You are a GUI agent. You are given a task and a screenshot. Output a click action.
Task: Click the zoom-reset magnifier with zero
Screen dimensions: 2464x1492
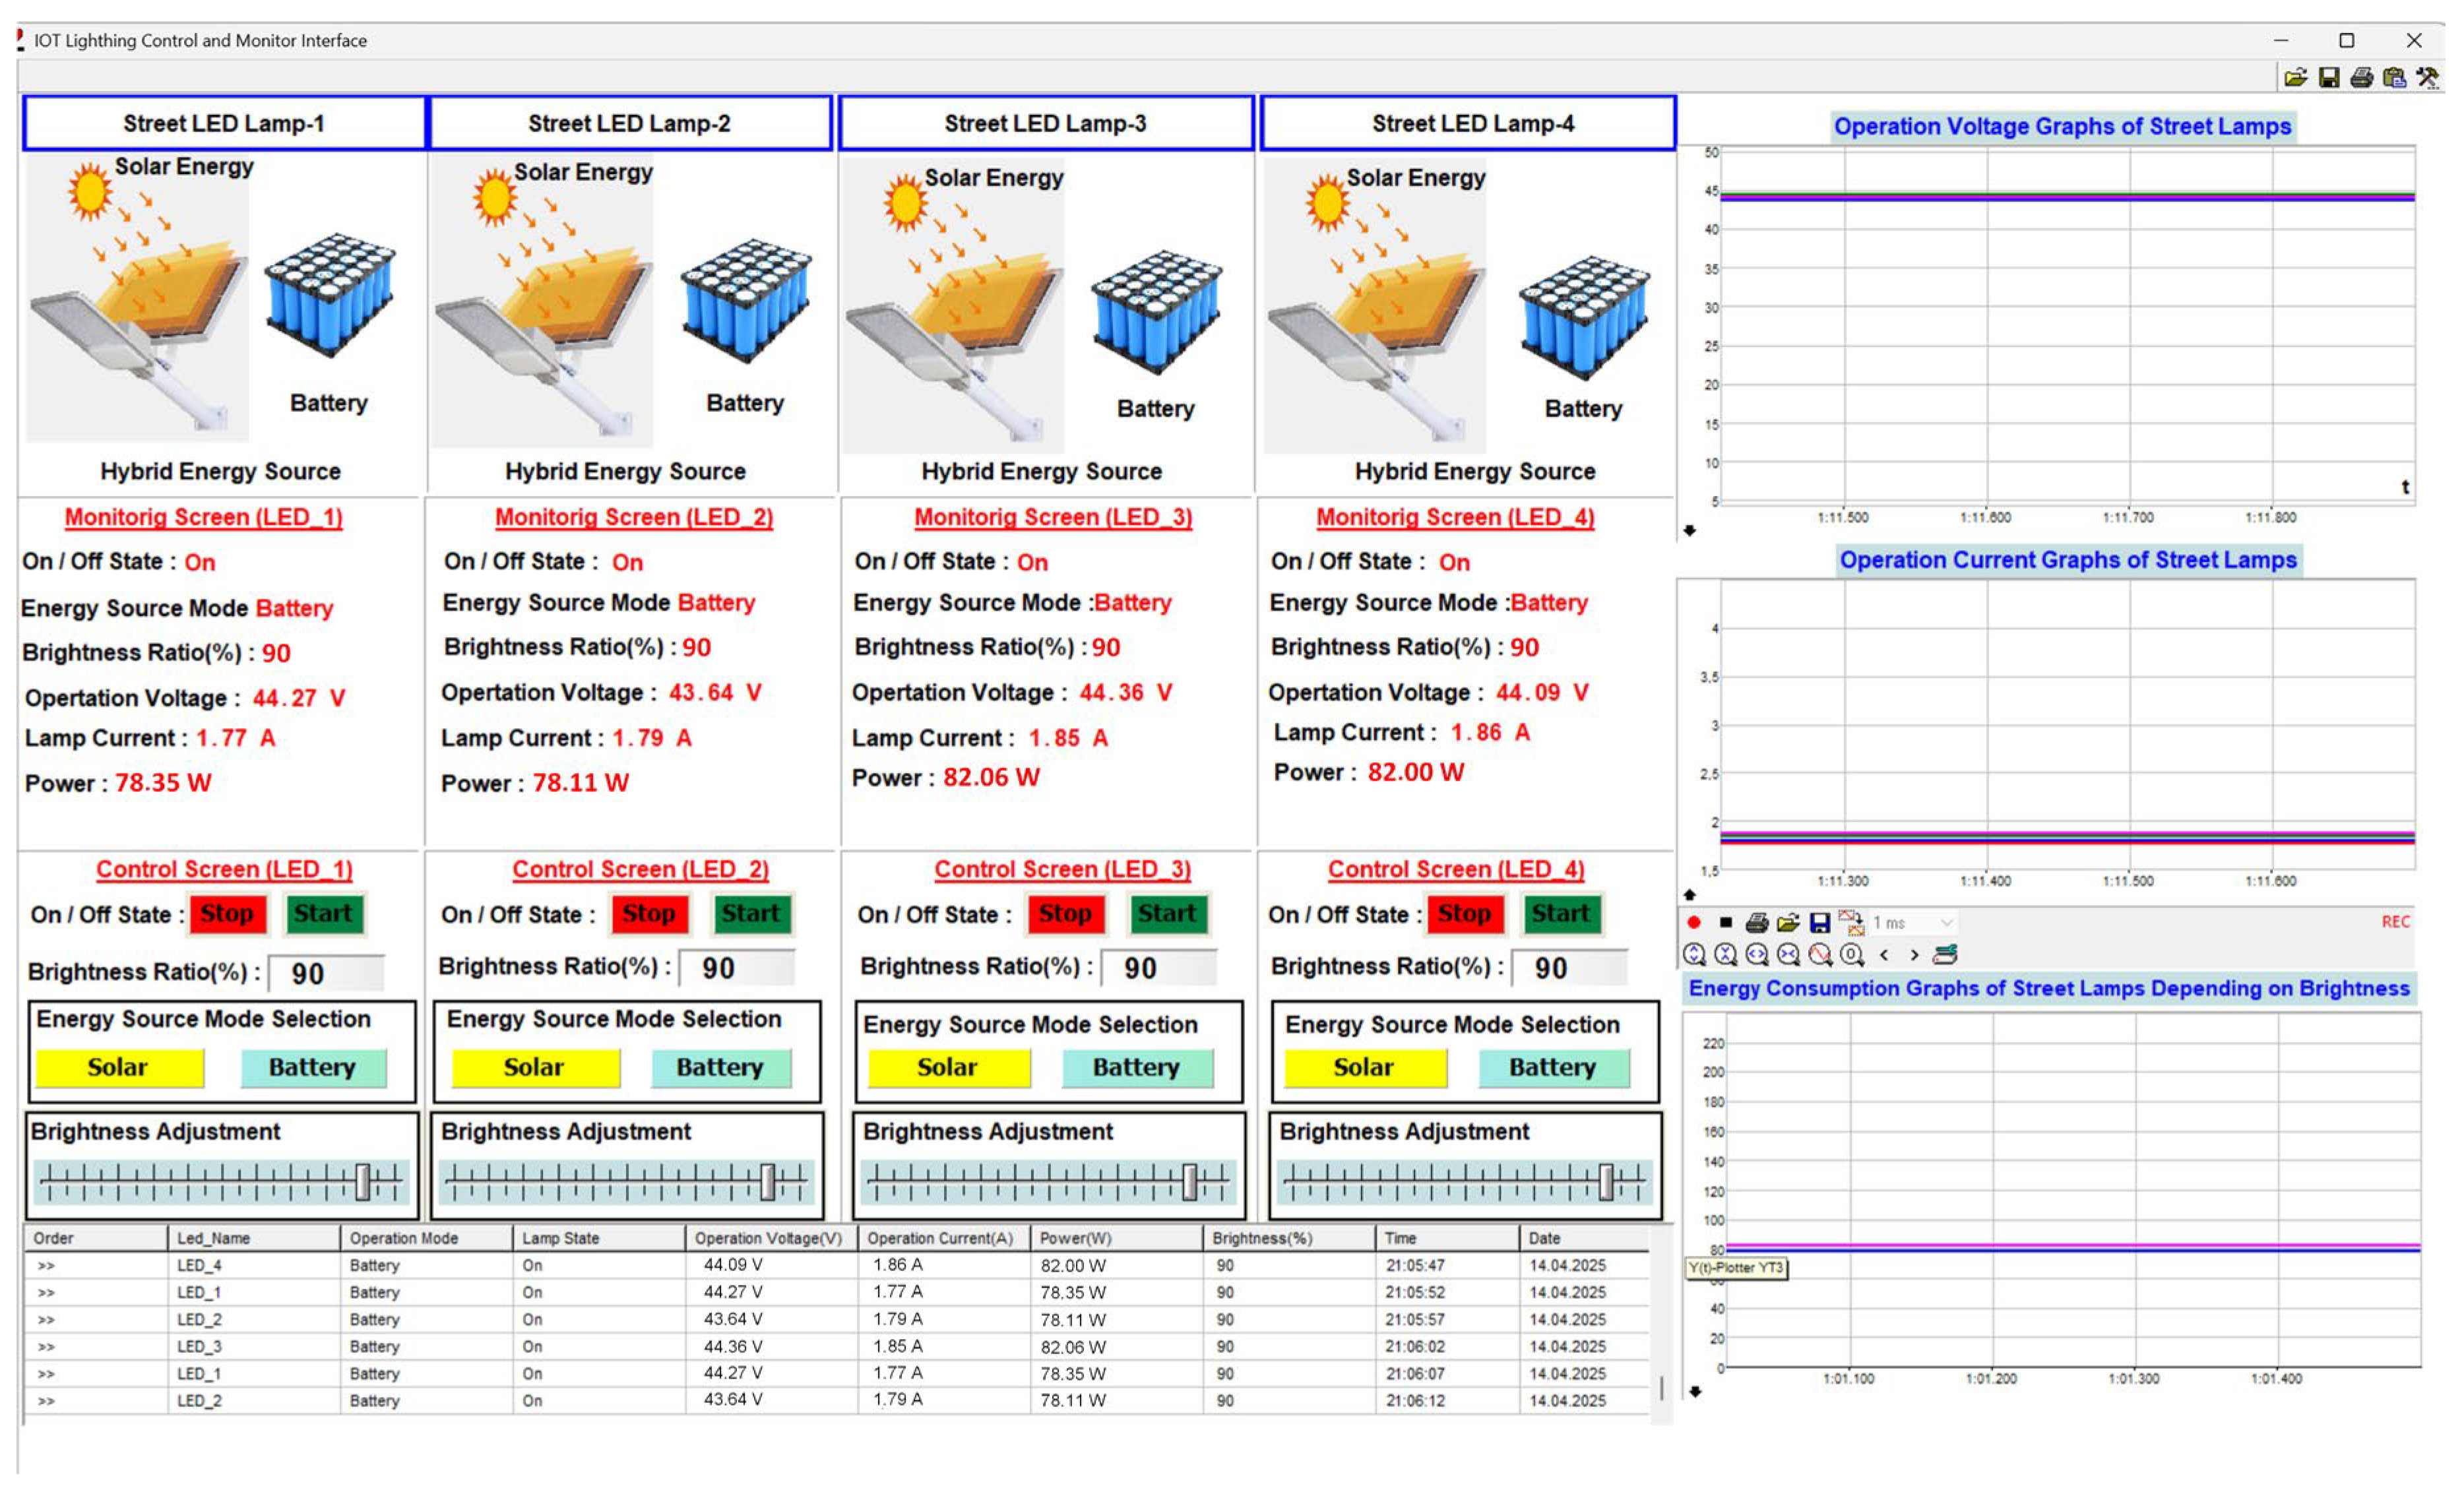[x=1851, y=954]
